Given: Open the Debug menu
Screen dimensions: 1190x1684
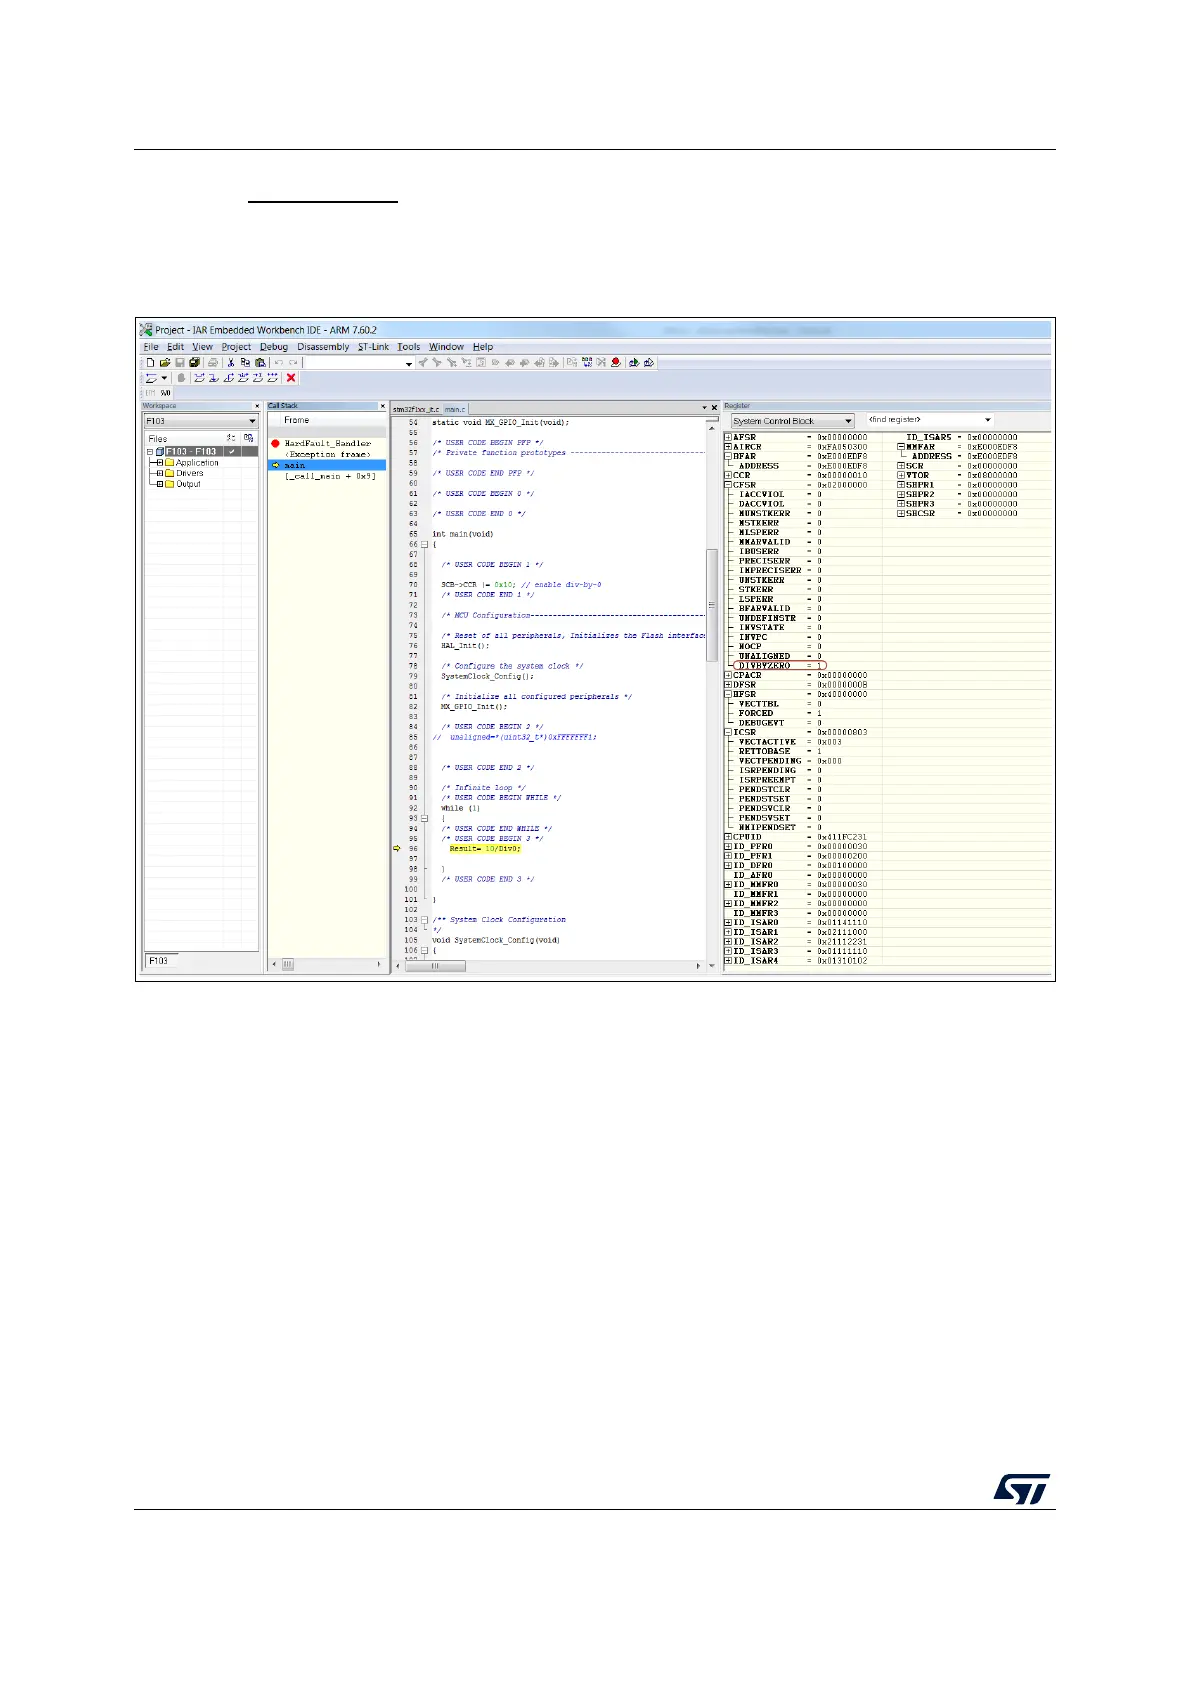Looking at the screenshot, I should point(274,347).
